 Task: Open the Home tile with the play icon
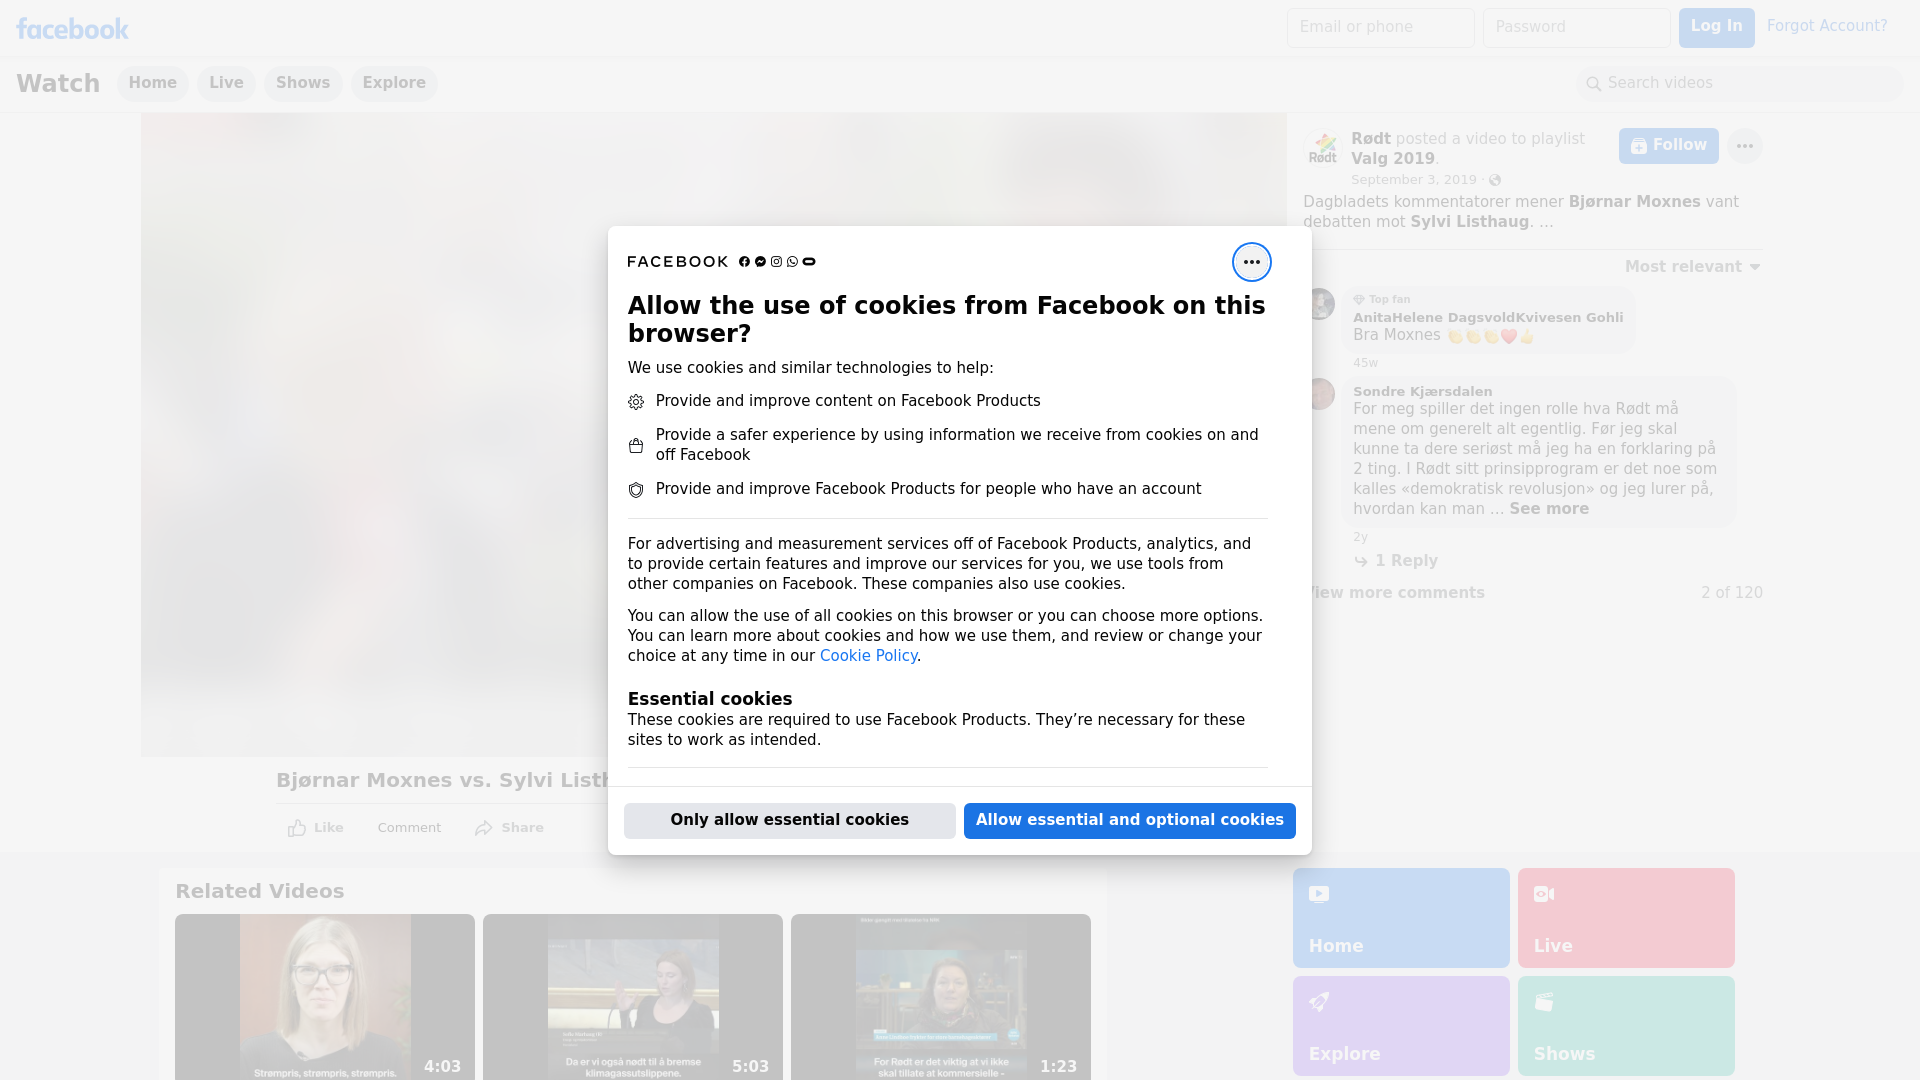point(1401,918)
